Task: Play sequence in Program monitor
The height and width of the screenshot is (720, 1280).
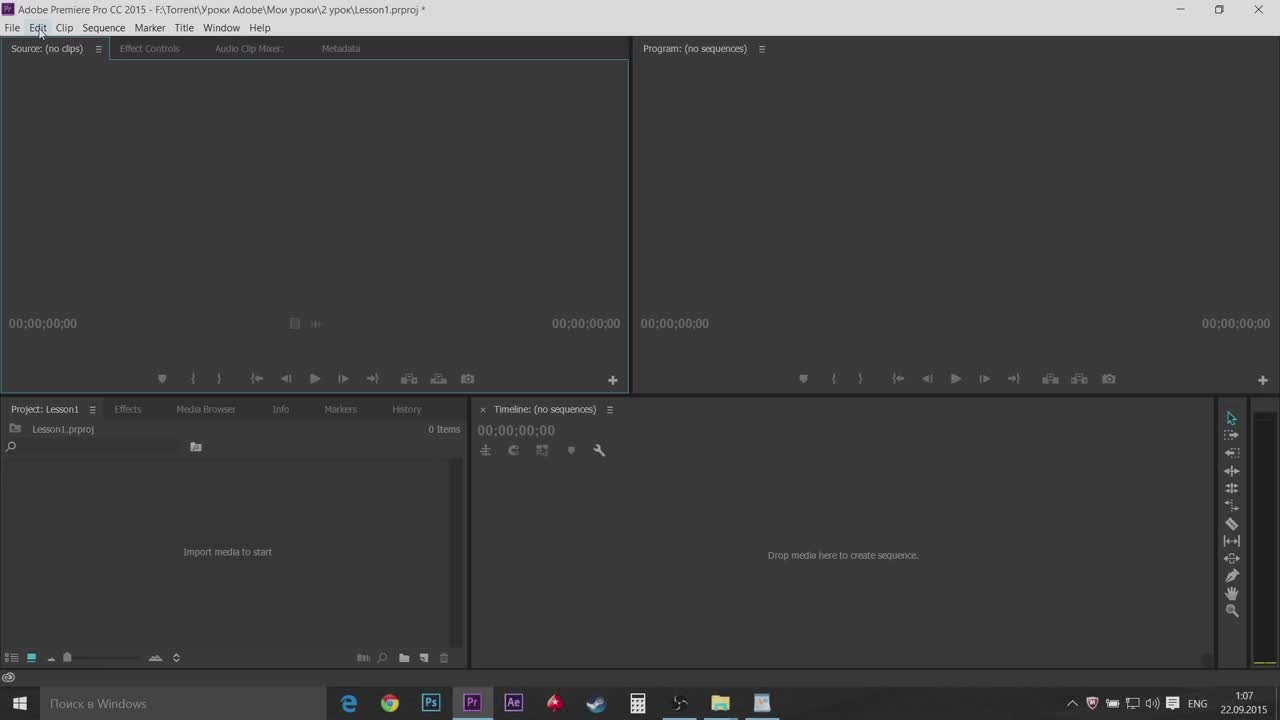Action: (956, 379)
